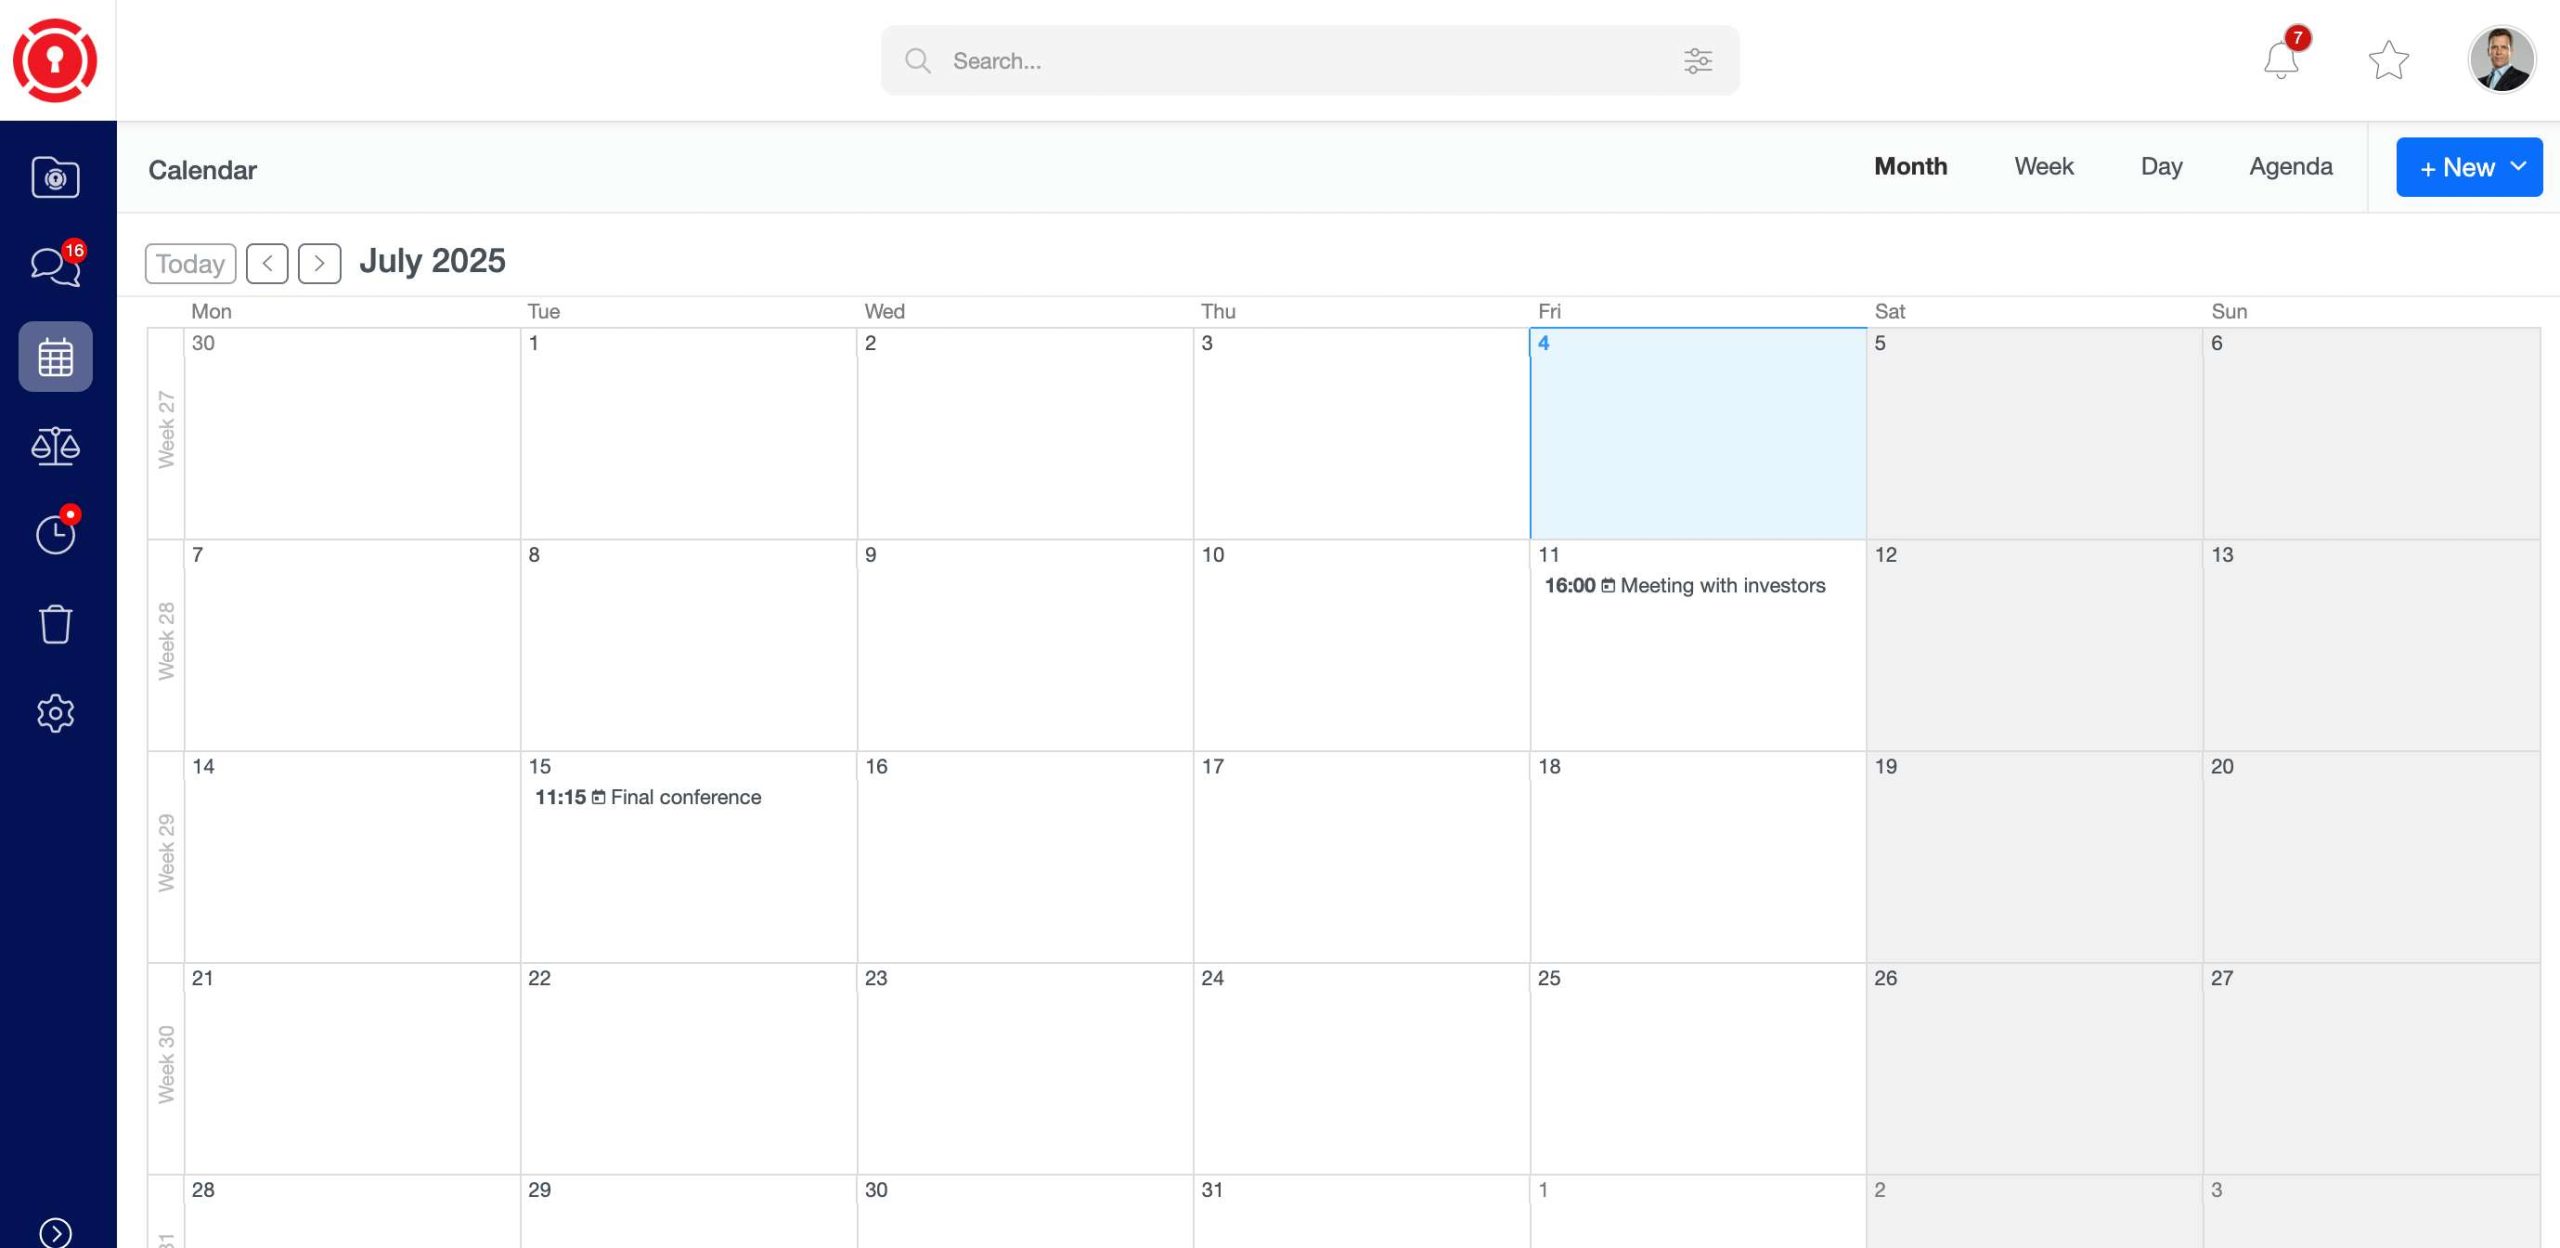Viewport: 2560px width, 1248px height.
Task: Go to the previous month
Action: click(267, 263)
